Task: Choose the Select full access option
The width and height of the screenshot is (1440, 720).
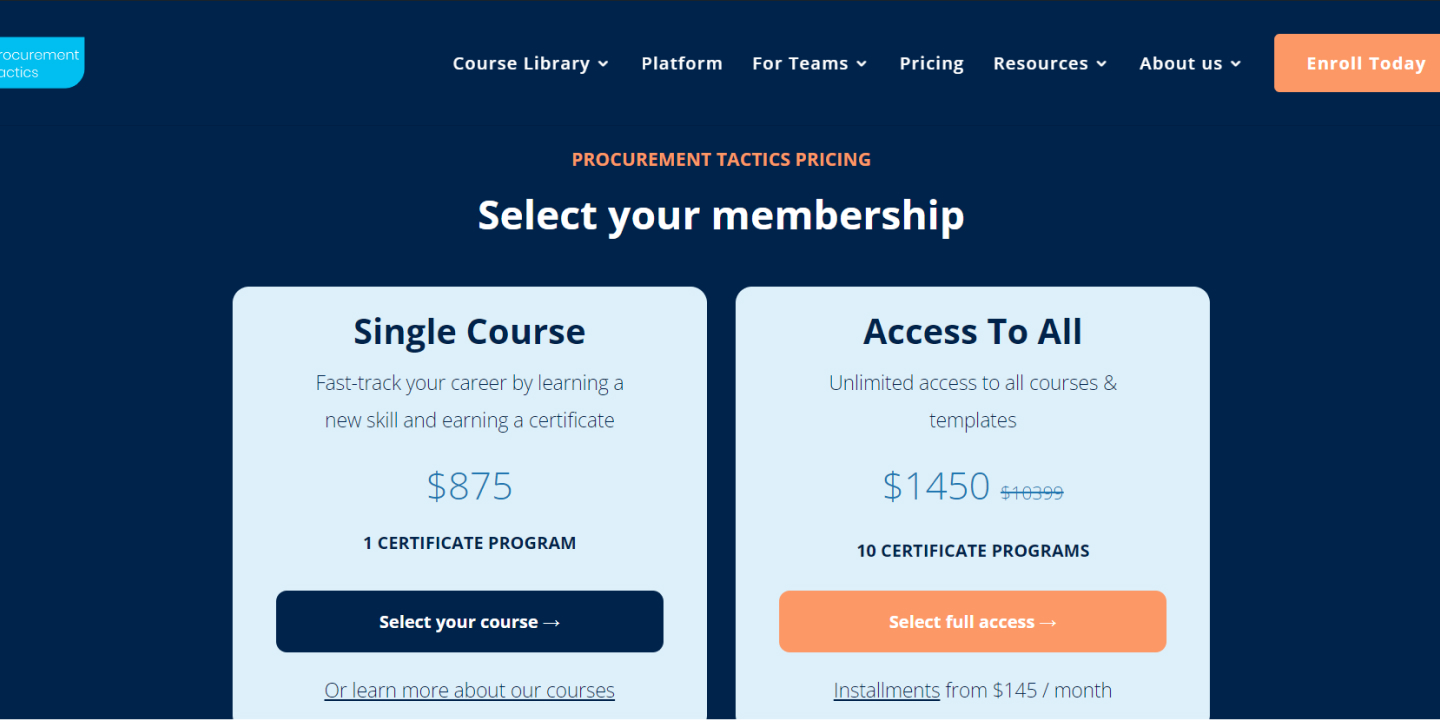Action: (x=972, y=621)
